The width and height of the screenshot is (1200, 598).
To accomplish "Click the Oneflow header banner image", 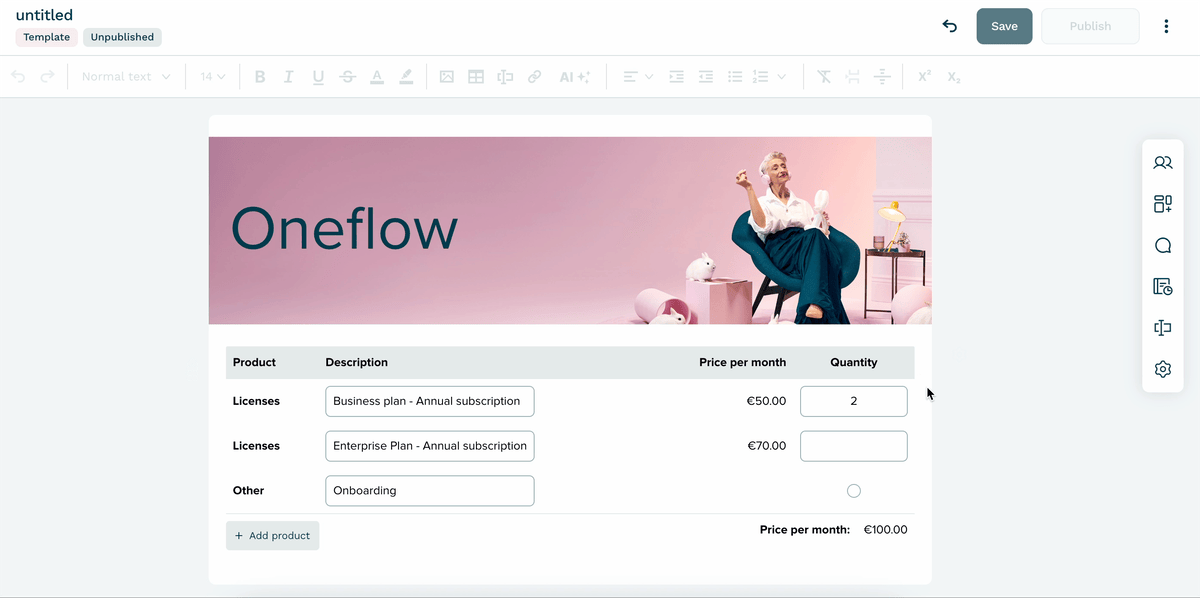I will (570, 230).
